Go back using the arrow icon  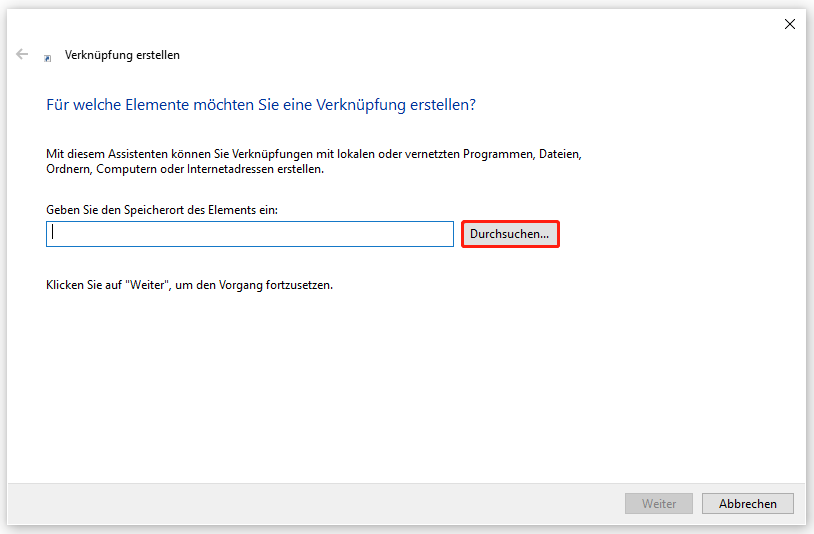(22, 54)
